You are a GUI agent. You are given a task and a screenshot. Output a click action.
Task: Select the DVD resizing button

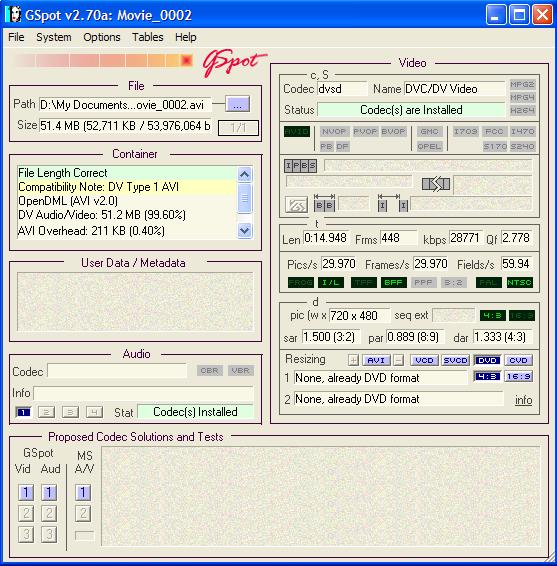coord(487,360)
